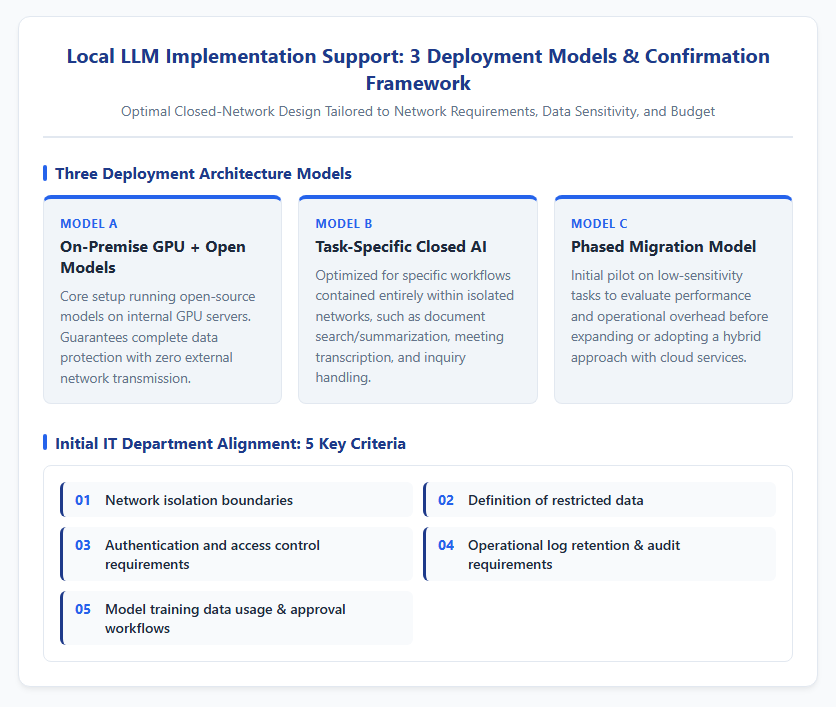Click the 04 number badge

(446, 545)
